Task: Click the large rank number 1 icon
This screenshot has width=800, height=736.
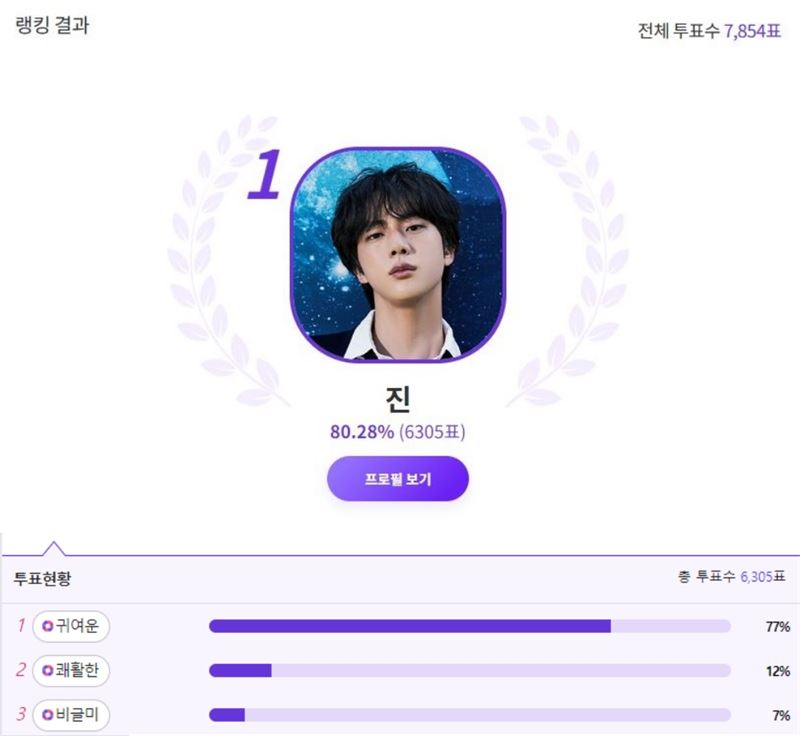Action: (x=265, y=174)
